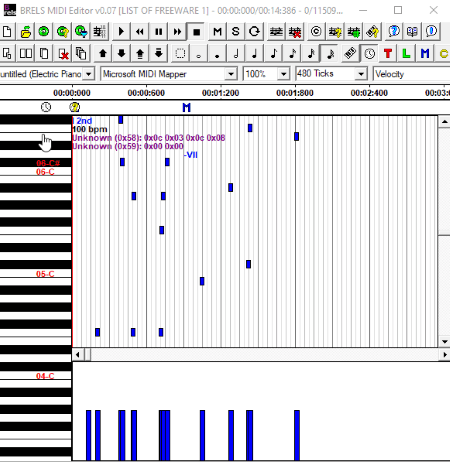Click the rewind button

tap(140, 32)
